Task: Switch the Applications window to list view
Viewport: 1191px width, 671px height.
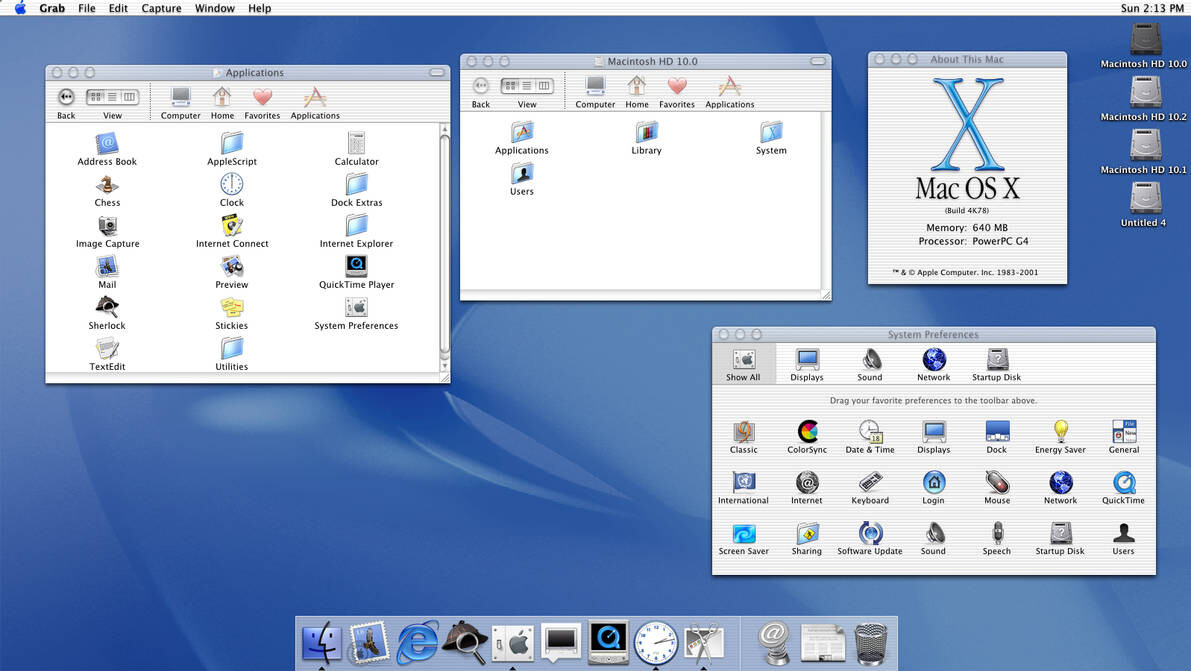Action: coord(112,97)
